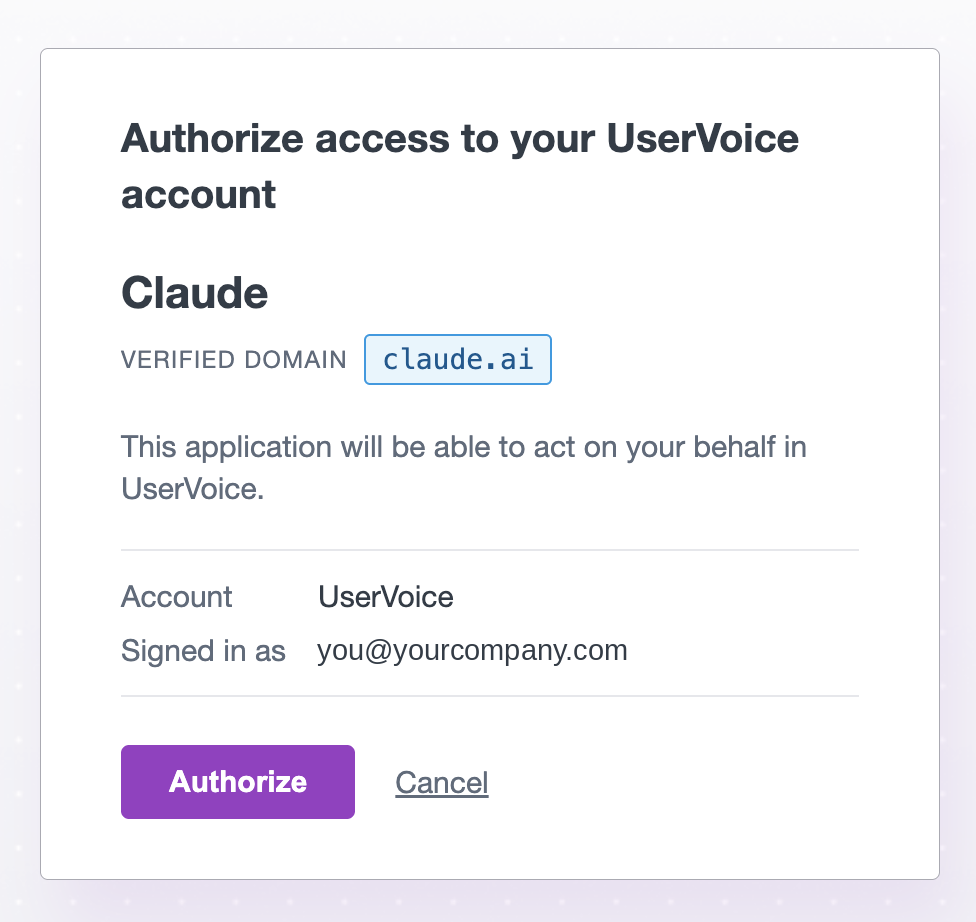Click the 'Signed in as' label
Viewport: 976px width, 922px height.
pyautogui.click(x=203, y=651)
